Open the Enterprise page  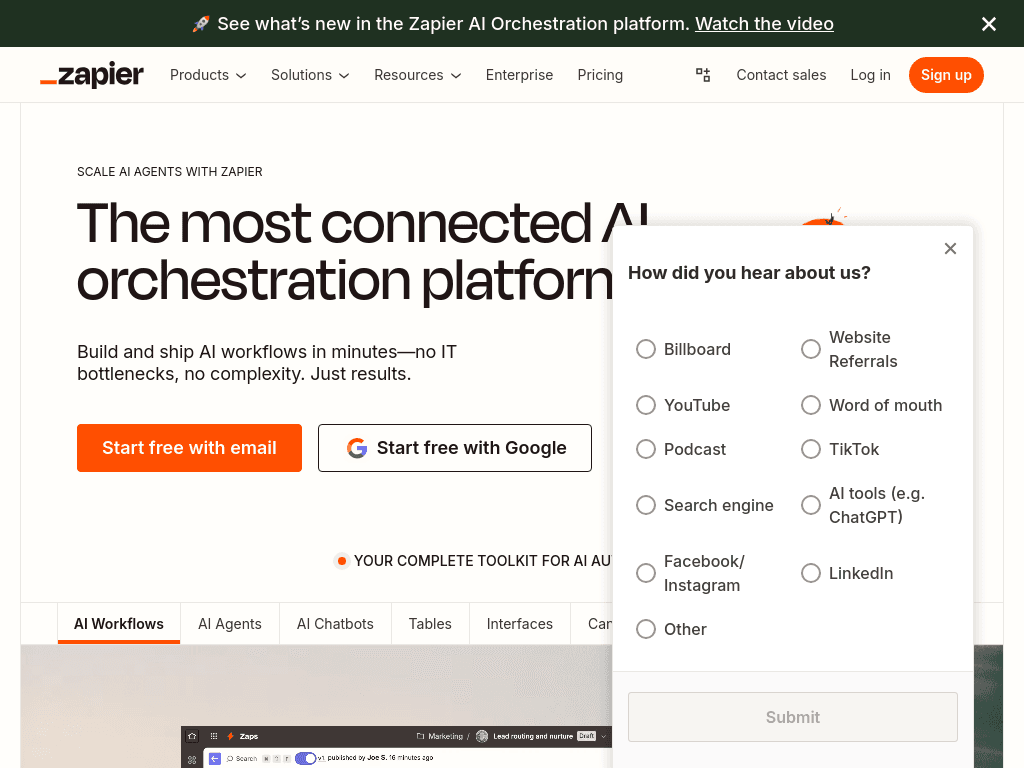coord(519,75)
